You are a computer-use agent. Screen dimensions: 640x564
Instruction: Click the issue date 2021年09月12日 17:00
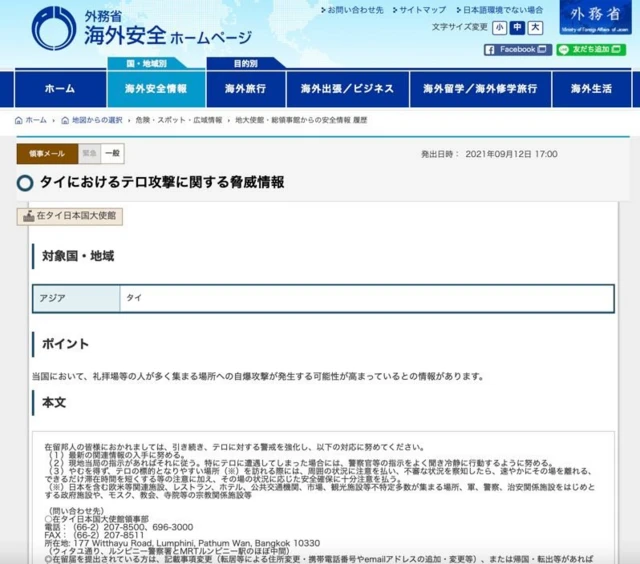511,154
